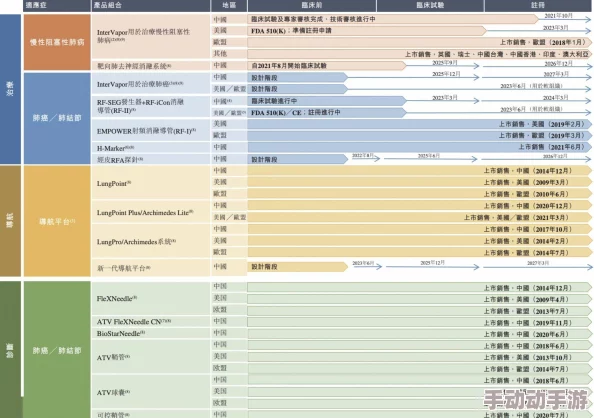Click product 靶向肺去神經消融系統

click(x=134, y=66)
